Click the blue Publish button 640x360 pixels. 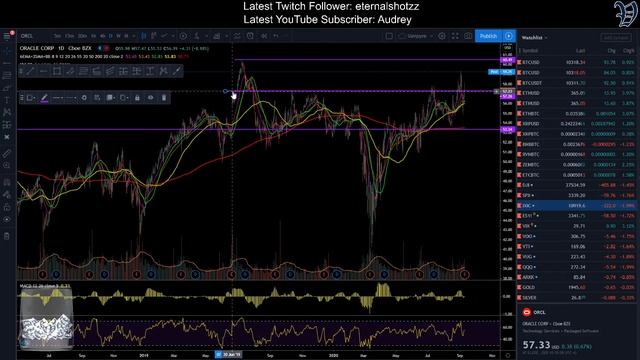488,36
